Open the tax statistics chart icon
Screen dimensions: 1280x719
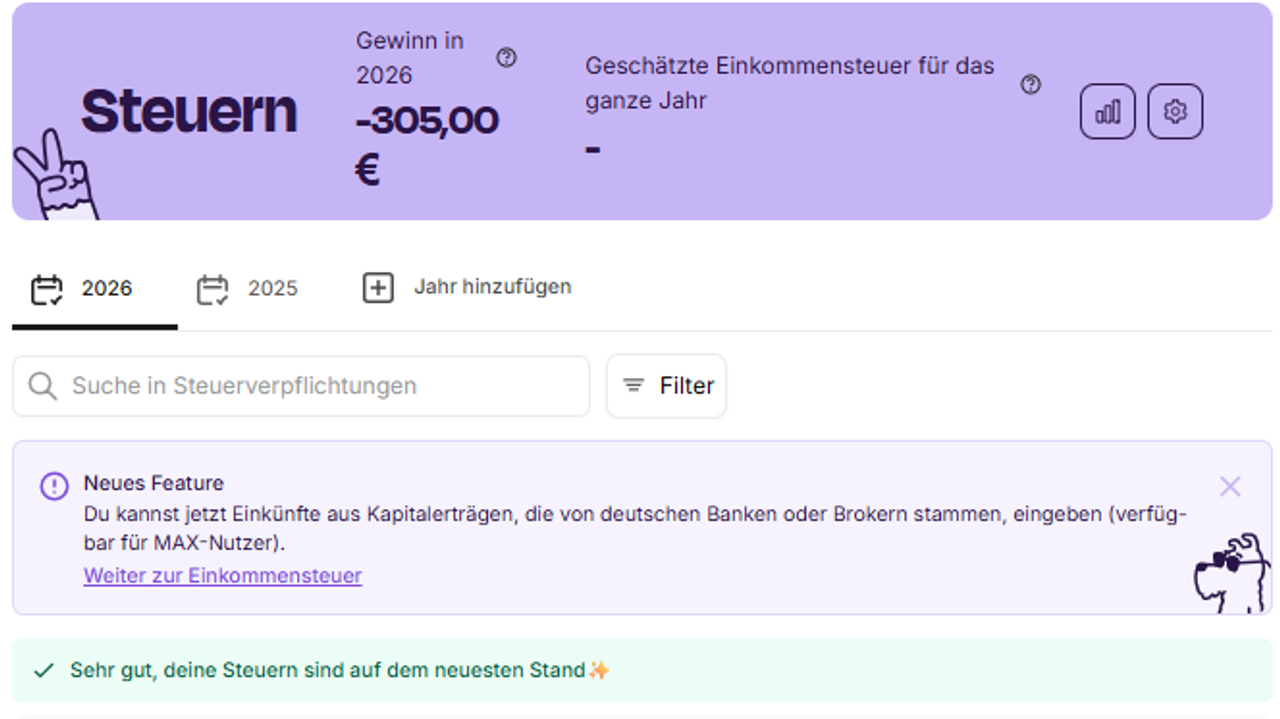point(1107,112)
